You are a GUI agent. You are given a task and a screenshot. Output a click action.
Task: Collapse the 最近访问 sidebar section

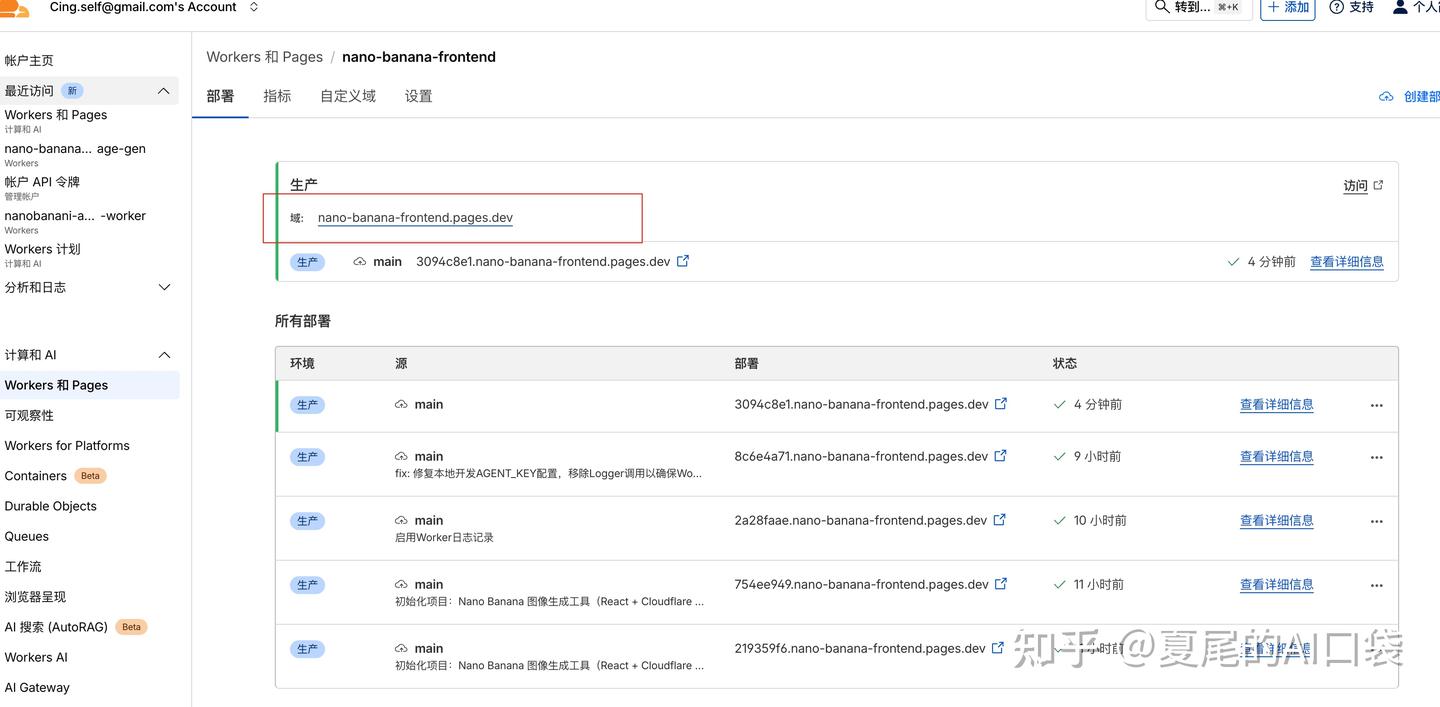tap(163, 90)
